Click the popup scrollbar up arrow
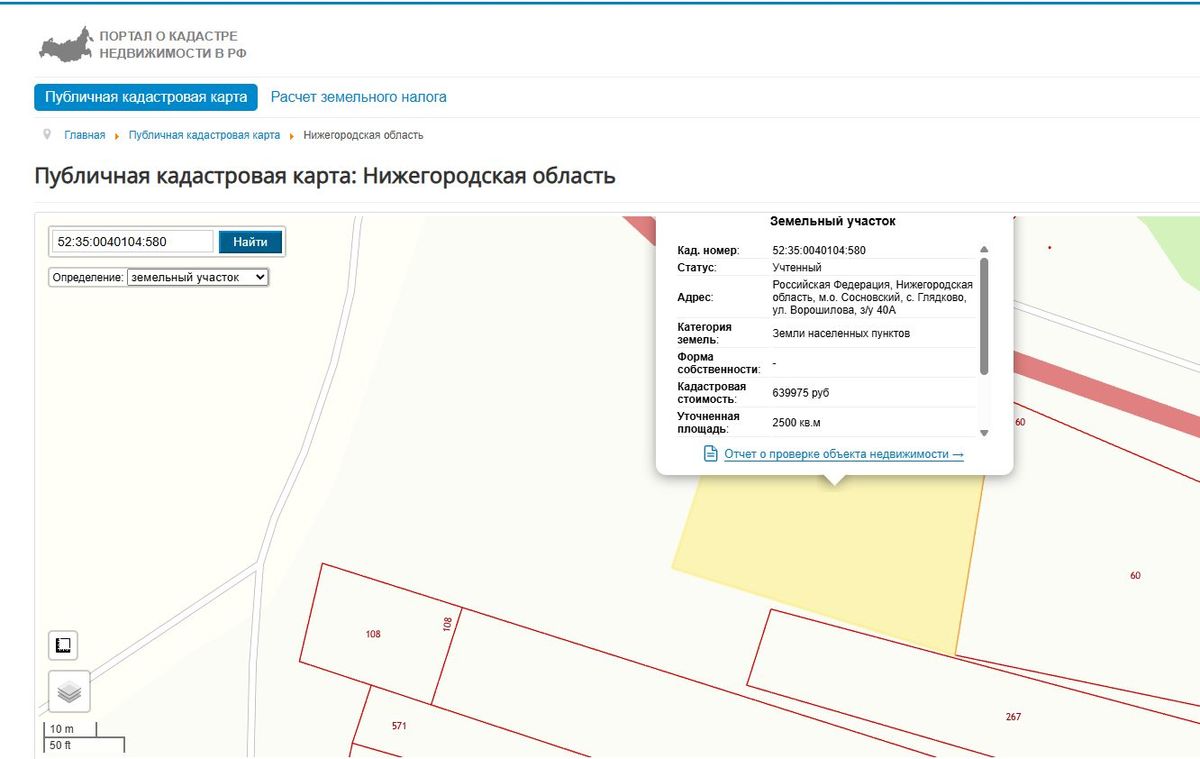Screen dimensions: 1200x759 coord(984,250)
